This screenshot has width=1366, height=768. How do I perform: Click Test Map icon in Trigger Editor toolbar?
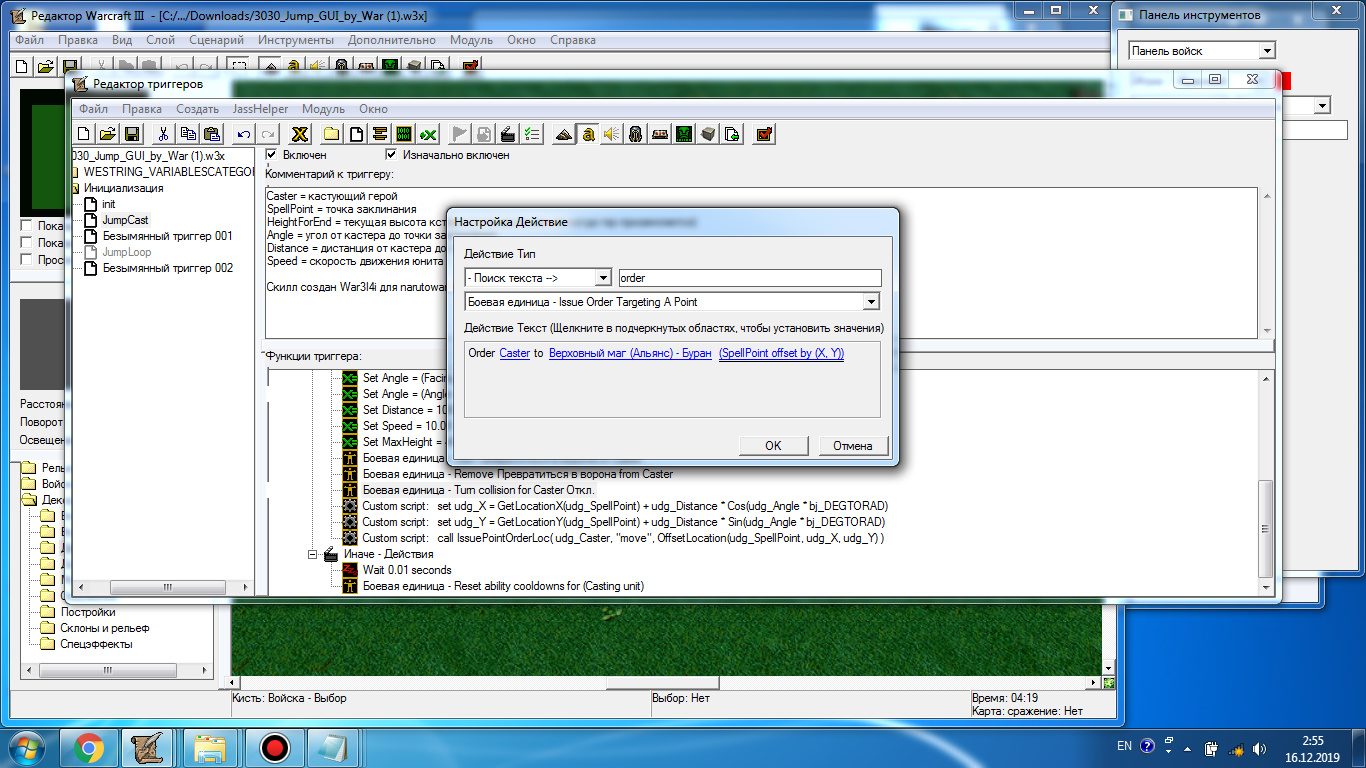pos(764,134)
